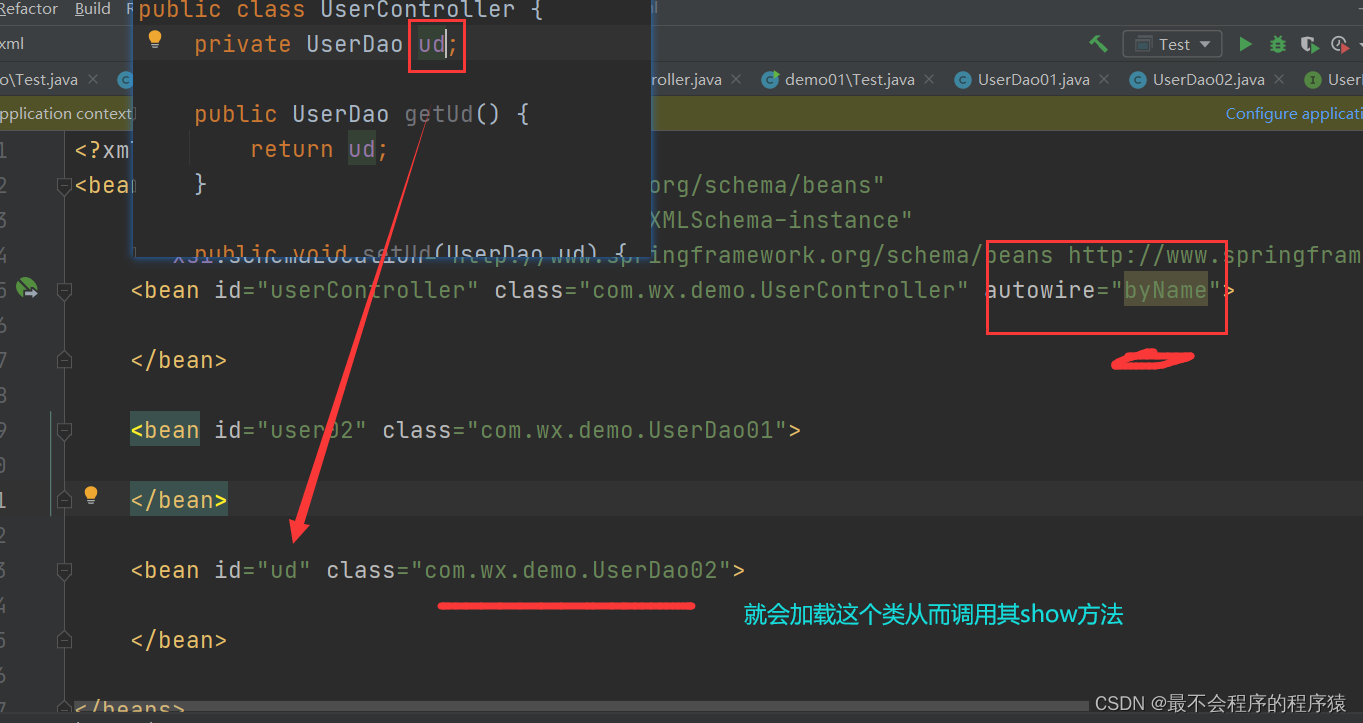Click the UserController class name in popup
This screenshot has height=723, width=1363.
pos(418,11)
